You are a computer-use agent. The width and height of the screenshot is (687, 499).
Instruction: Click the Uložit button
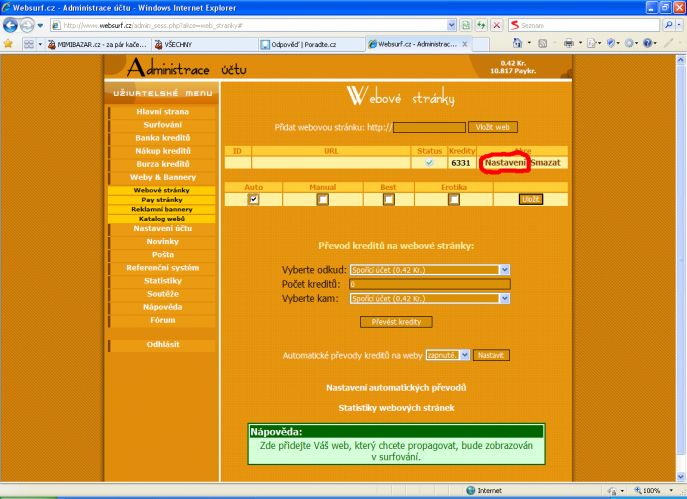(x=531, y=200)
